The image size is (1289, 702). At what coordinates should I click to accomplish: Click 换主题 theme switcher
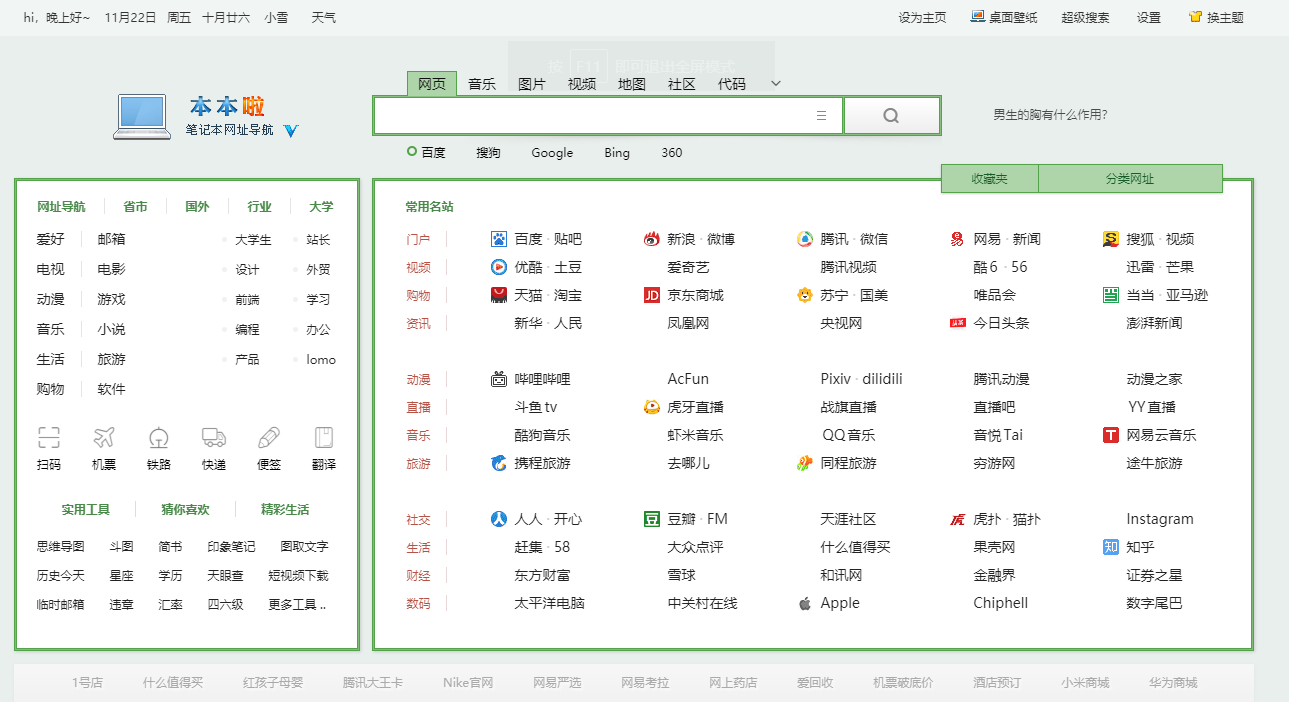pyautogui.click(x=1216, y=17)
